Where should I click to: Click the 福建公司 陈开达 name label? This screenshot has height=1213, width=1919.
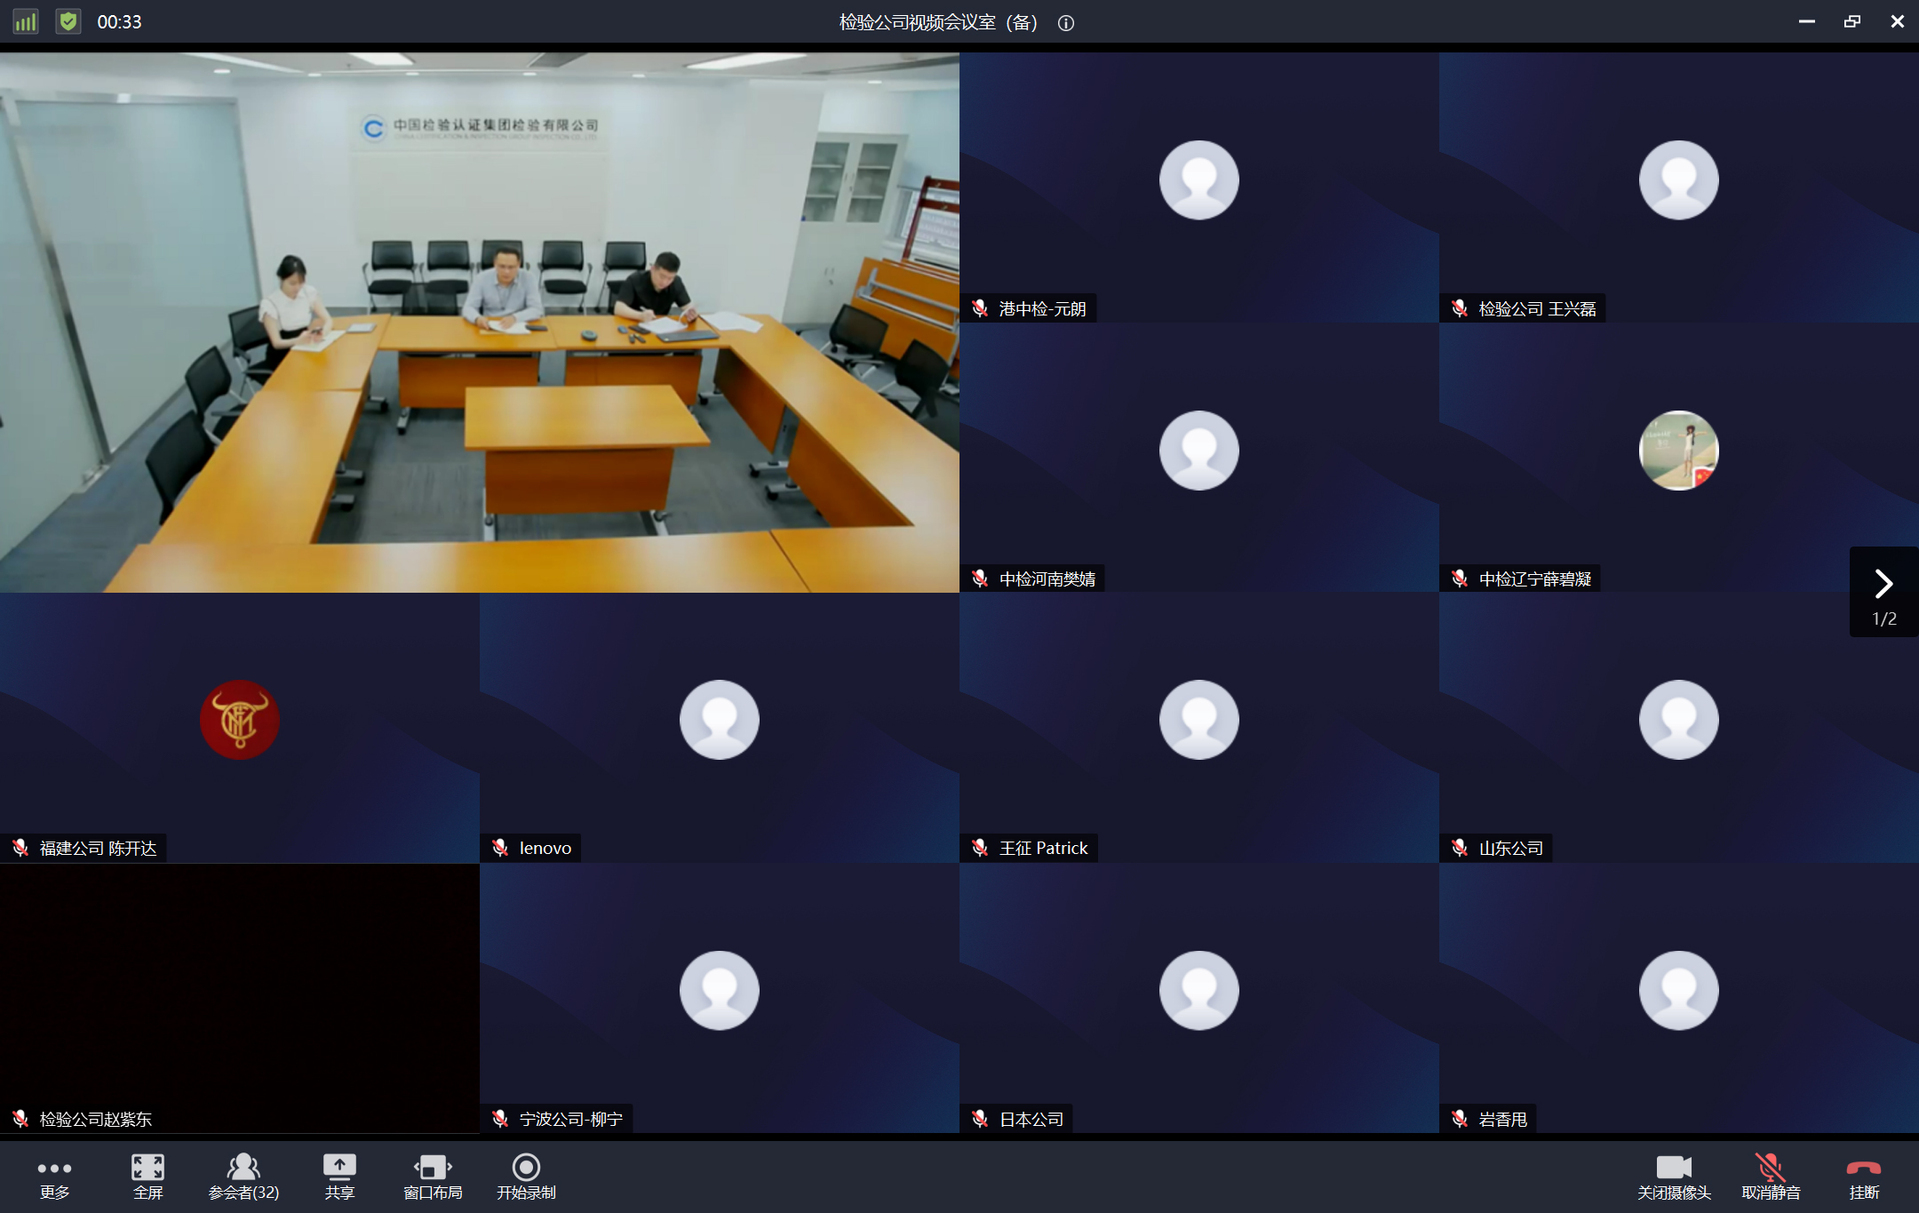click(98, 848)
